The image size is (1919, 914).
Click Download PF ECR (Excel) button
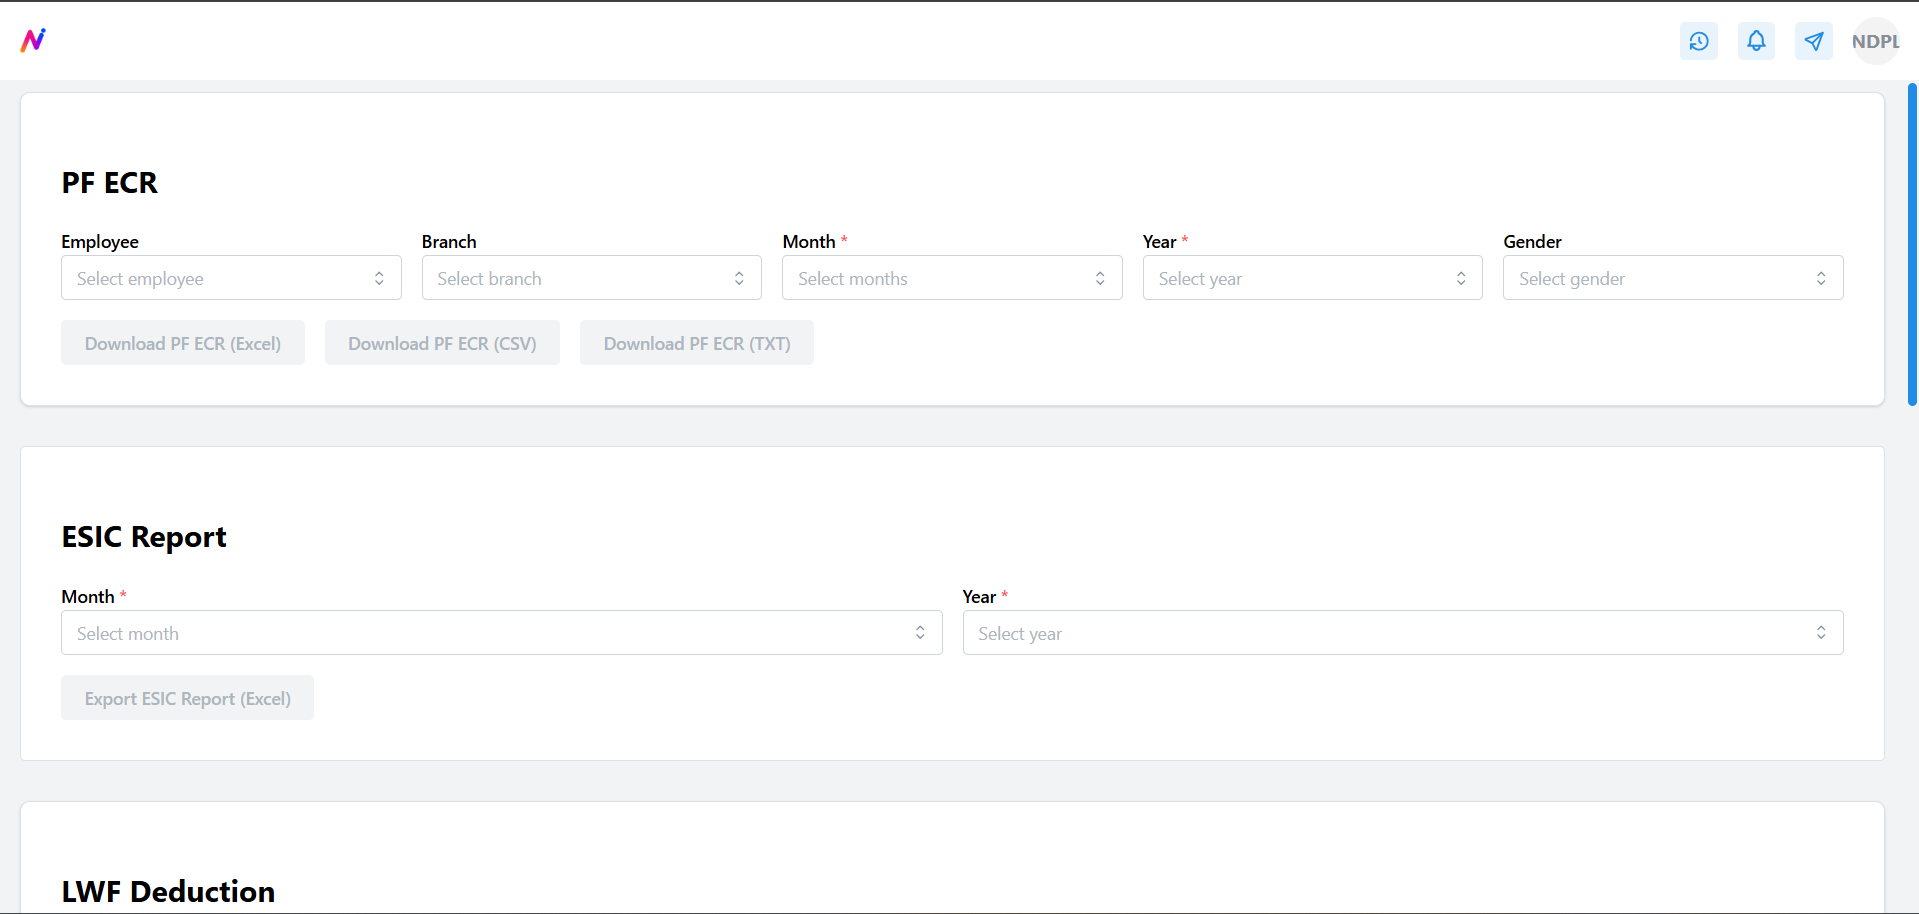[183, 343]
